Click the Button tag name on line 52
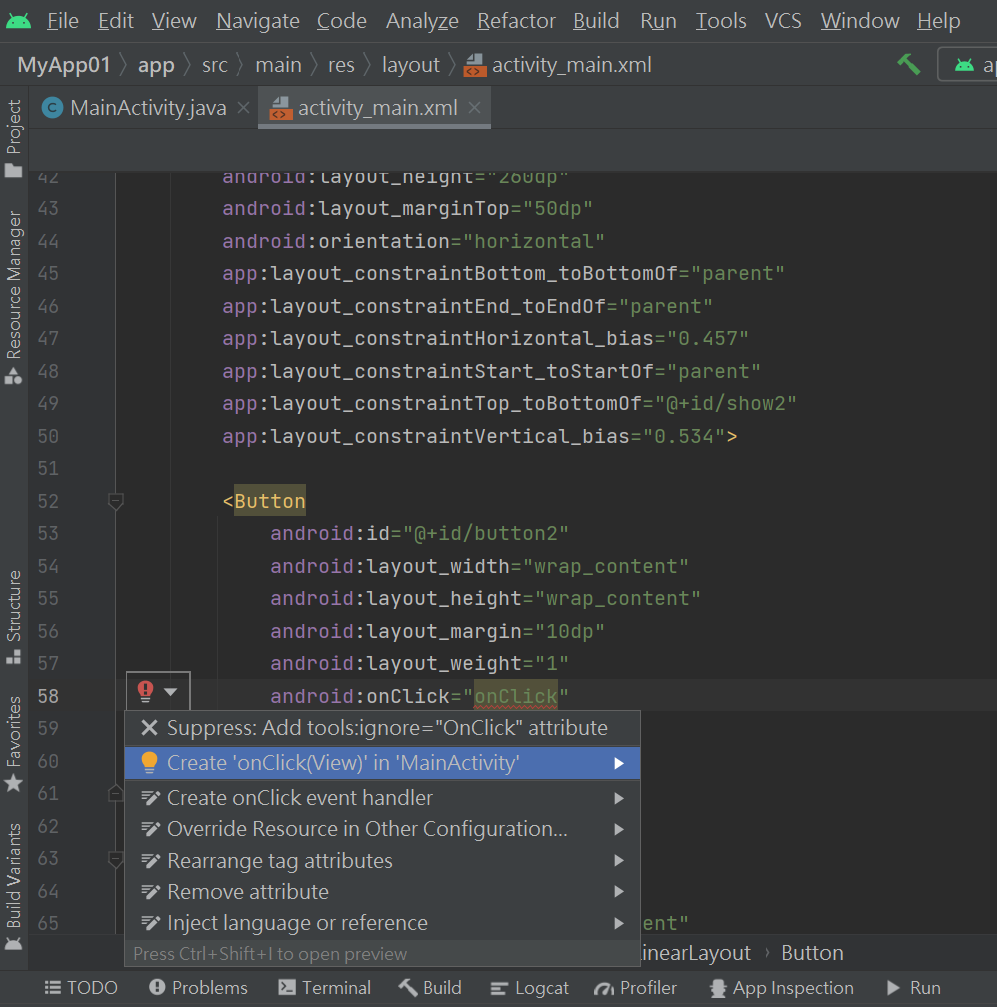Viewport: 997px width, 1007px height. click(x=270, y=501)
